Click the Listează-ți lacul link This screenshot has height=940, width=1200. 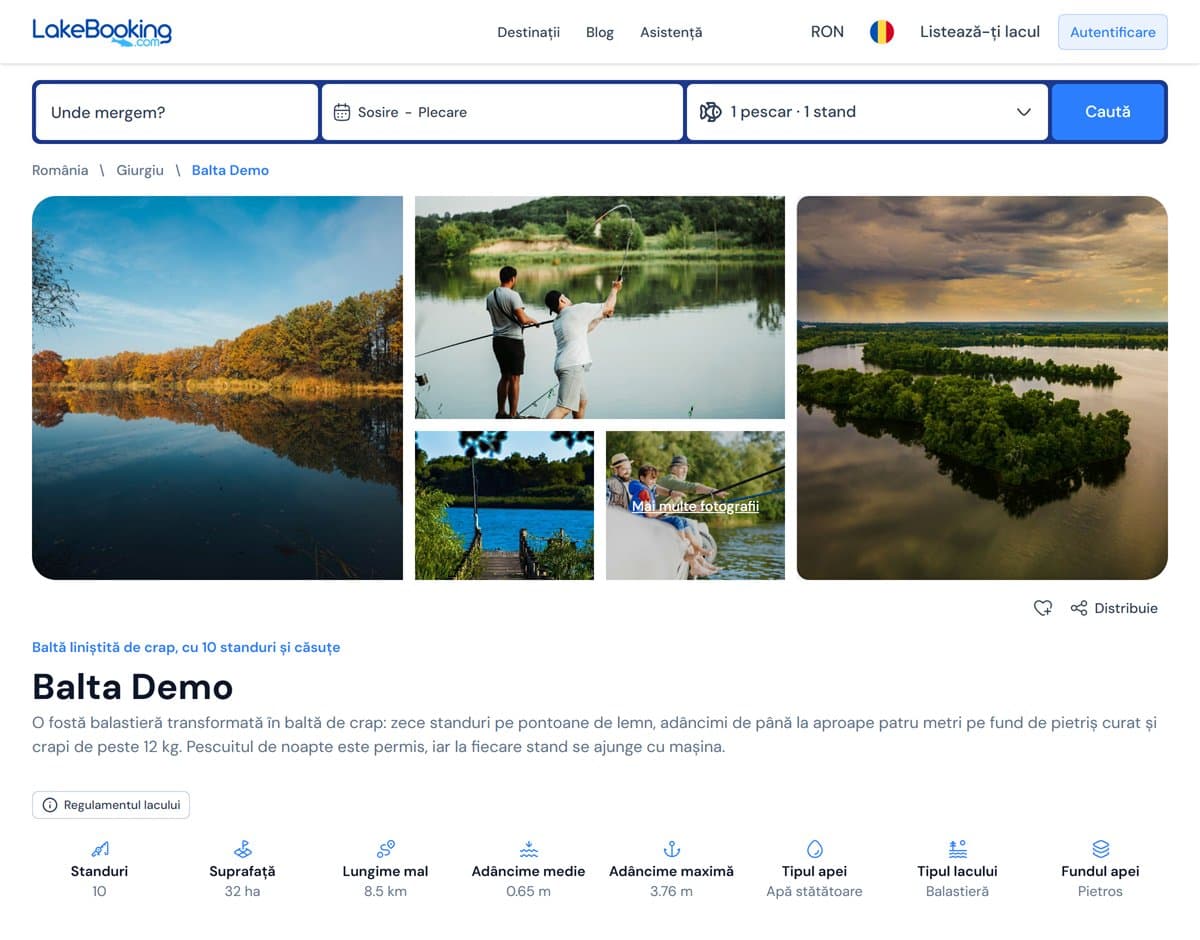[x=980, y=32]
